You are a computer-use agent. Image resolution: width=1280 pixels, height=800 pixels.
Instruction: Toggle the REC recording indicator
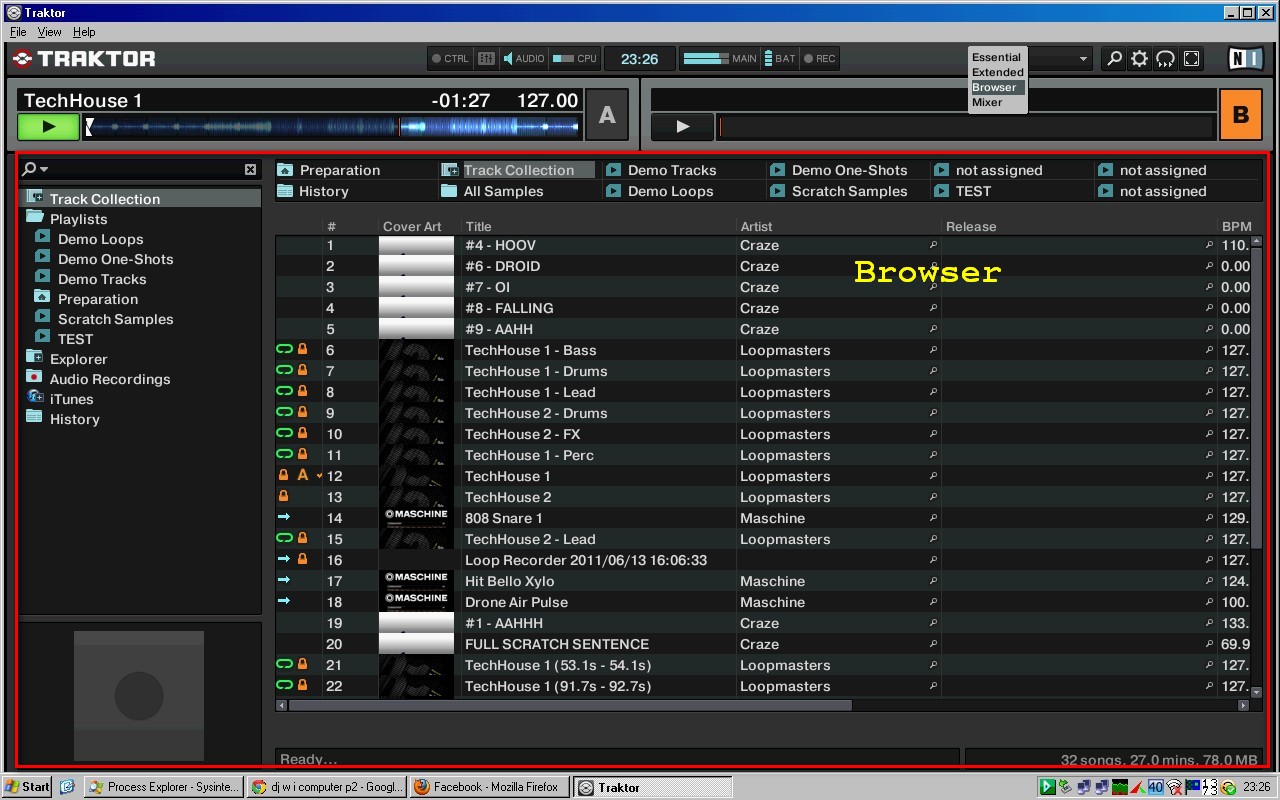pos(819,59)
